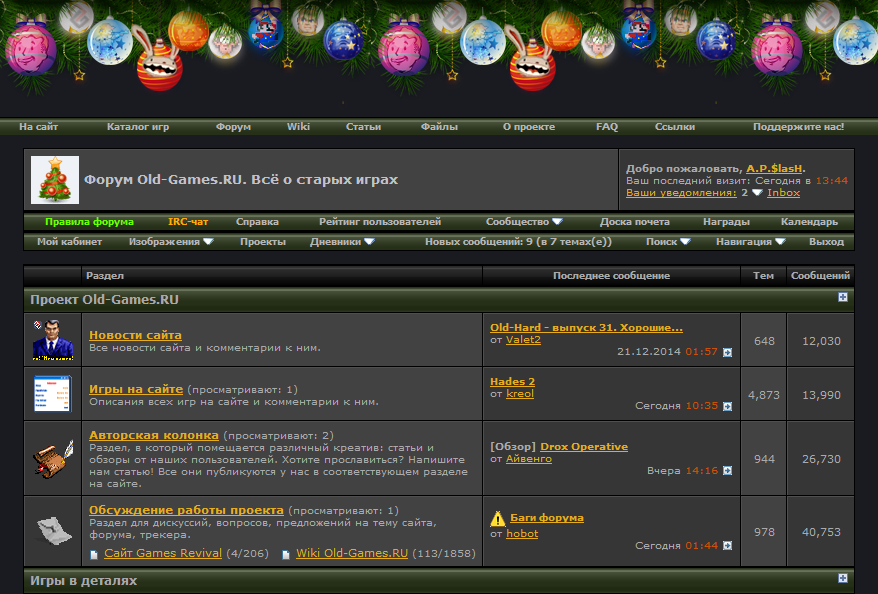Open Ссылки in top menu
The width and height of the screenshot is (878, 594).
tap(675, 127)
